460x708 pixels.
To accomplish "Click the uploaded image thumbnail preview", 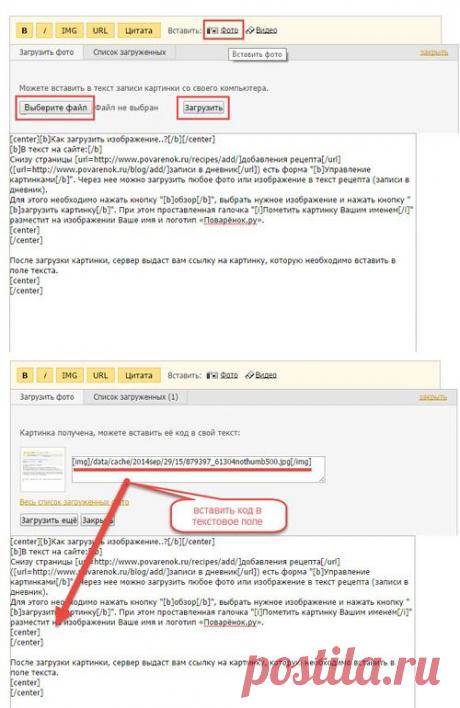I will [43, 469].
